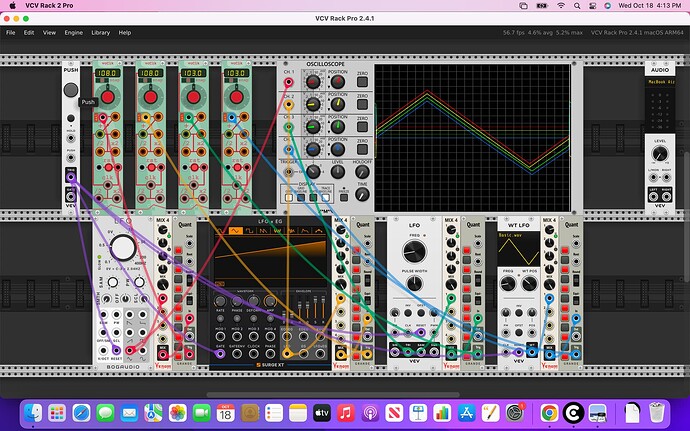Image resolution: width=690 pixels, height=431 pixels.
Task: Click the Surge XT CLOCK input jack
Action: click(253, 354)
